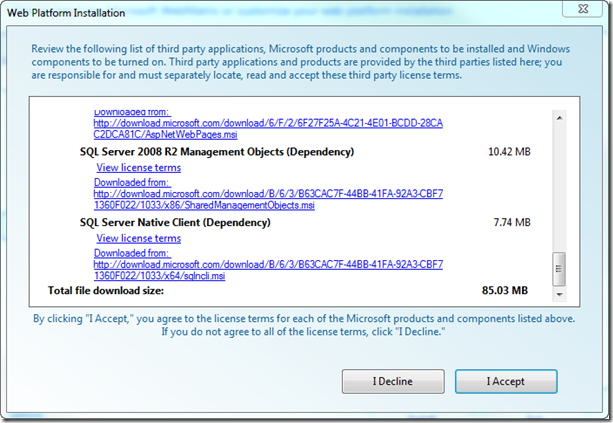613x423 pixels.
Task: Click the partly hidden 'Downloaded from:' at list top
Action: (132, 113)
